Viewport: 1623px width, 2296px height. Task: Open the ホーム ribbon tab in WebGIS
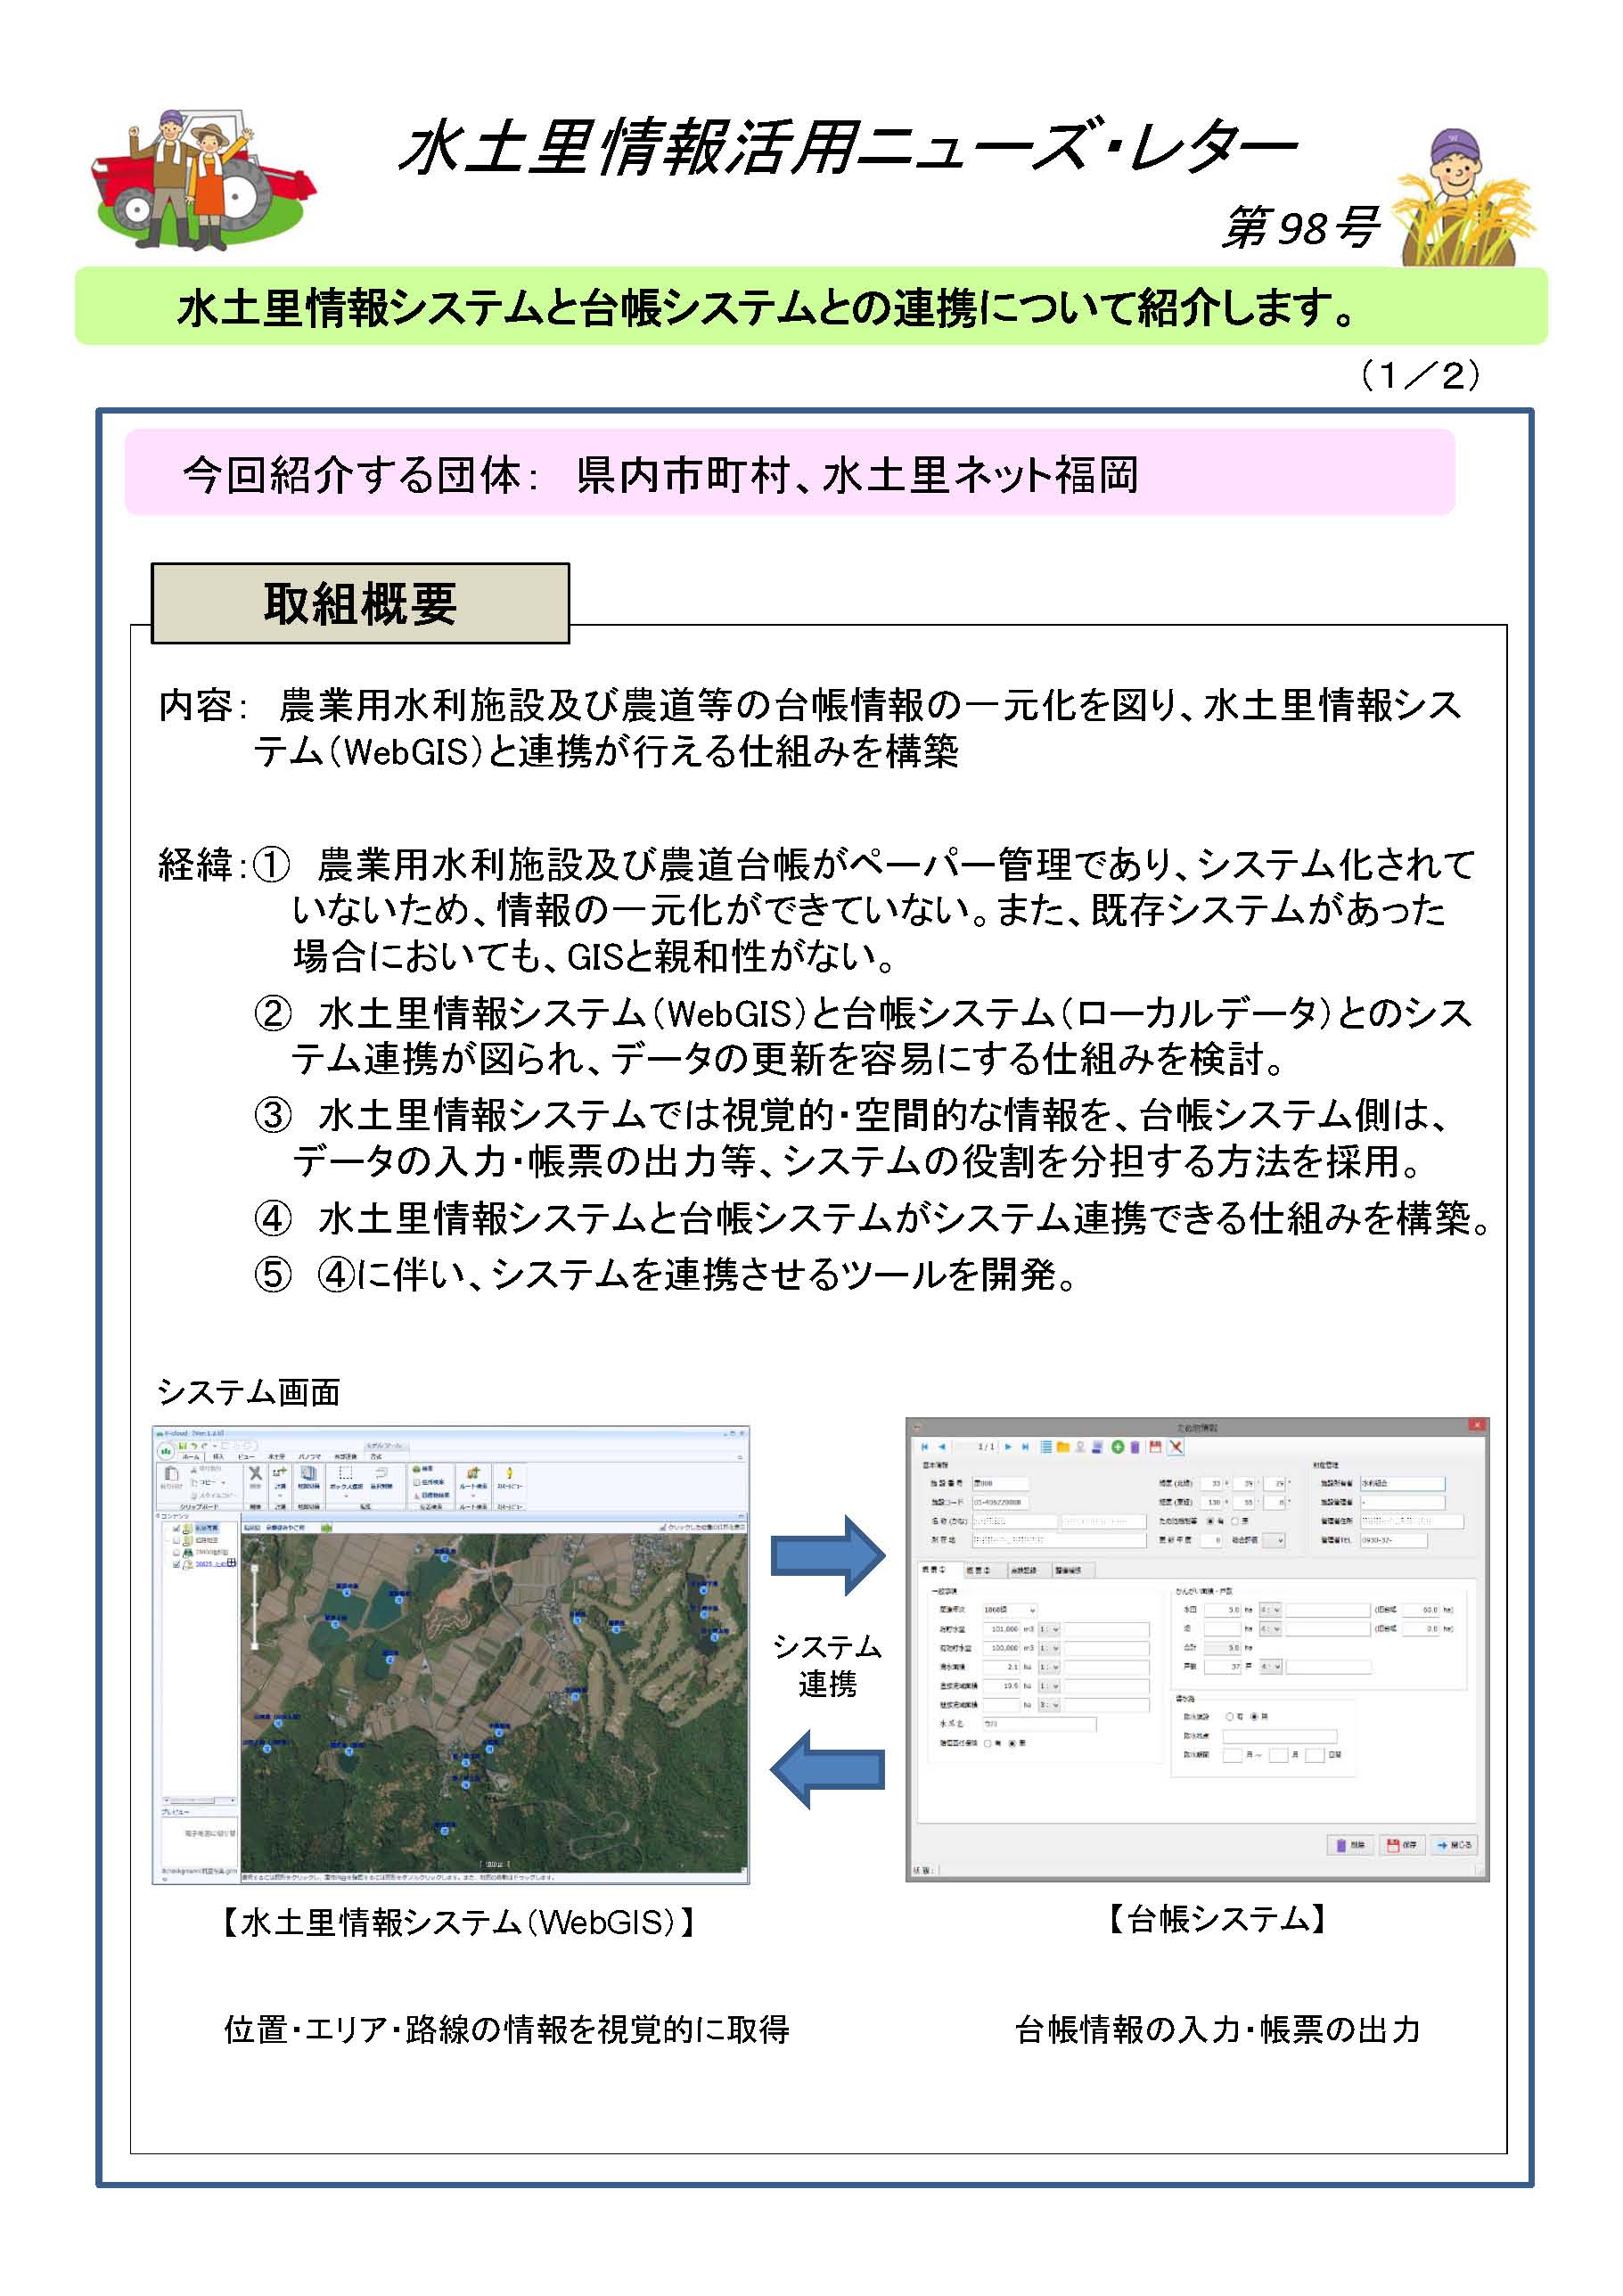(190, 1457)
